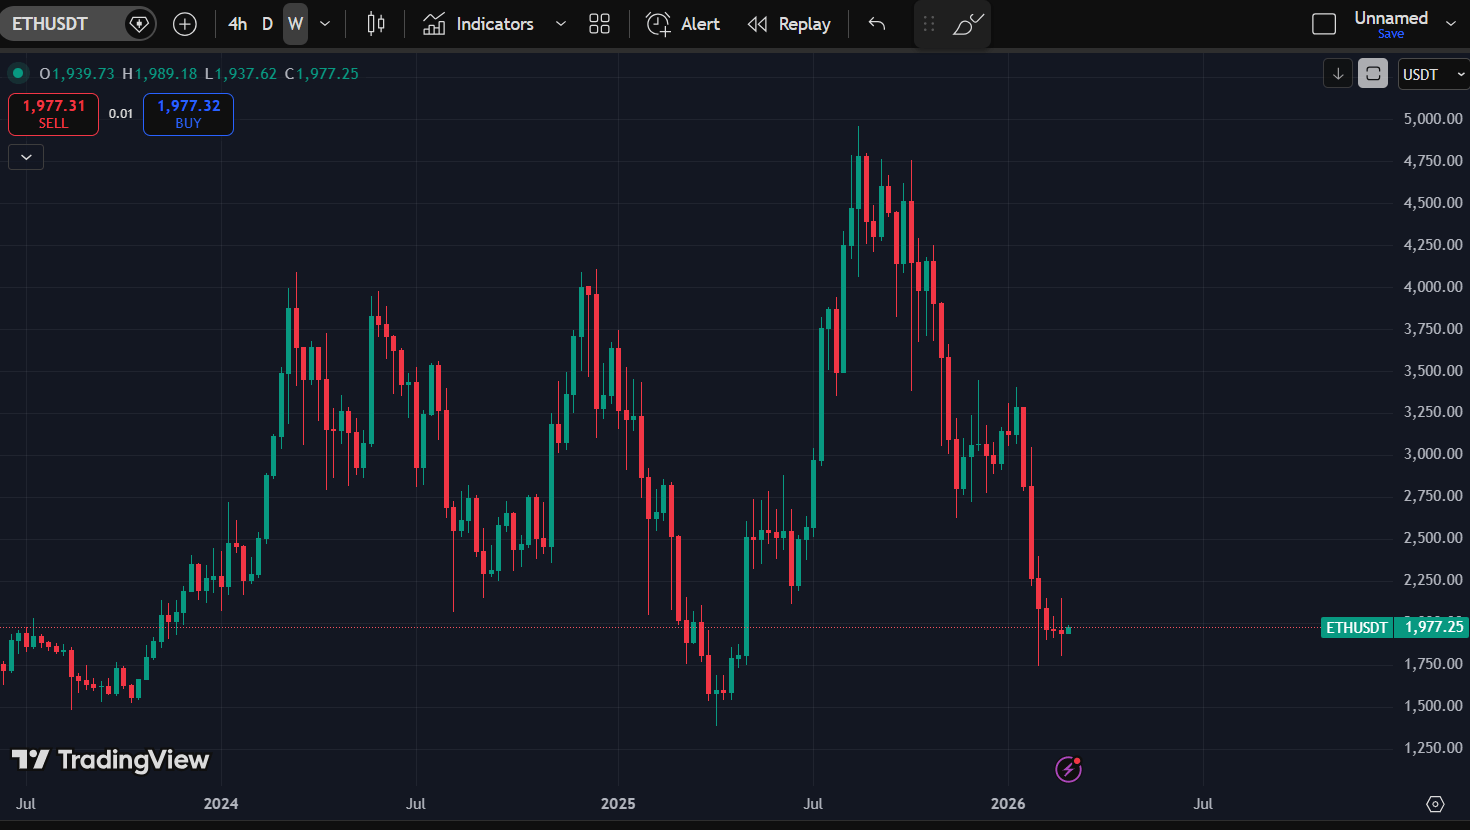Toggle the bracket frame button beside USDT

[x=1373, y=74]
